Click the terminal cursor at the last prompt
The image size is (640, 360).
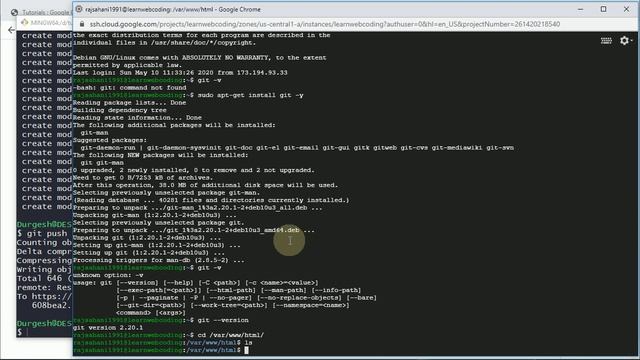pyautogui.click(x=246, y=350)
